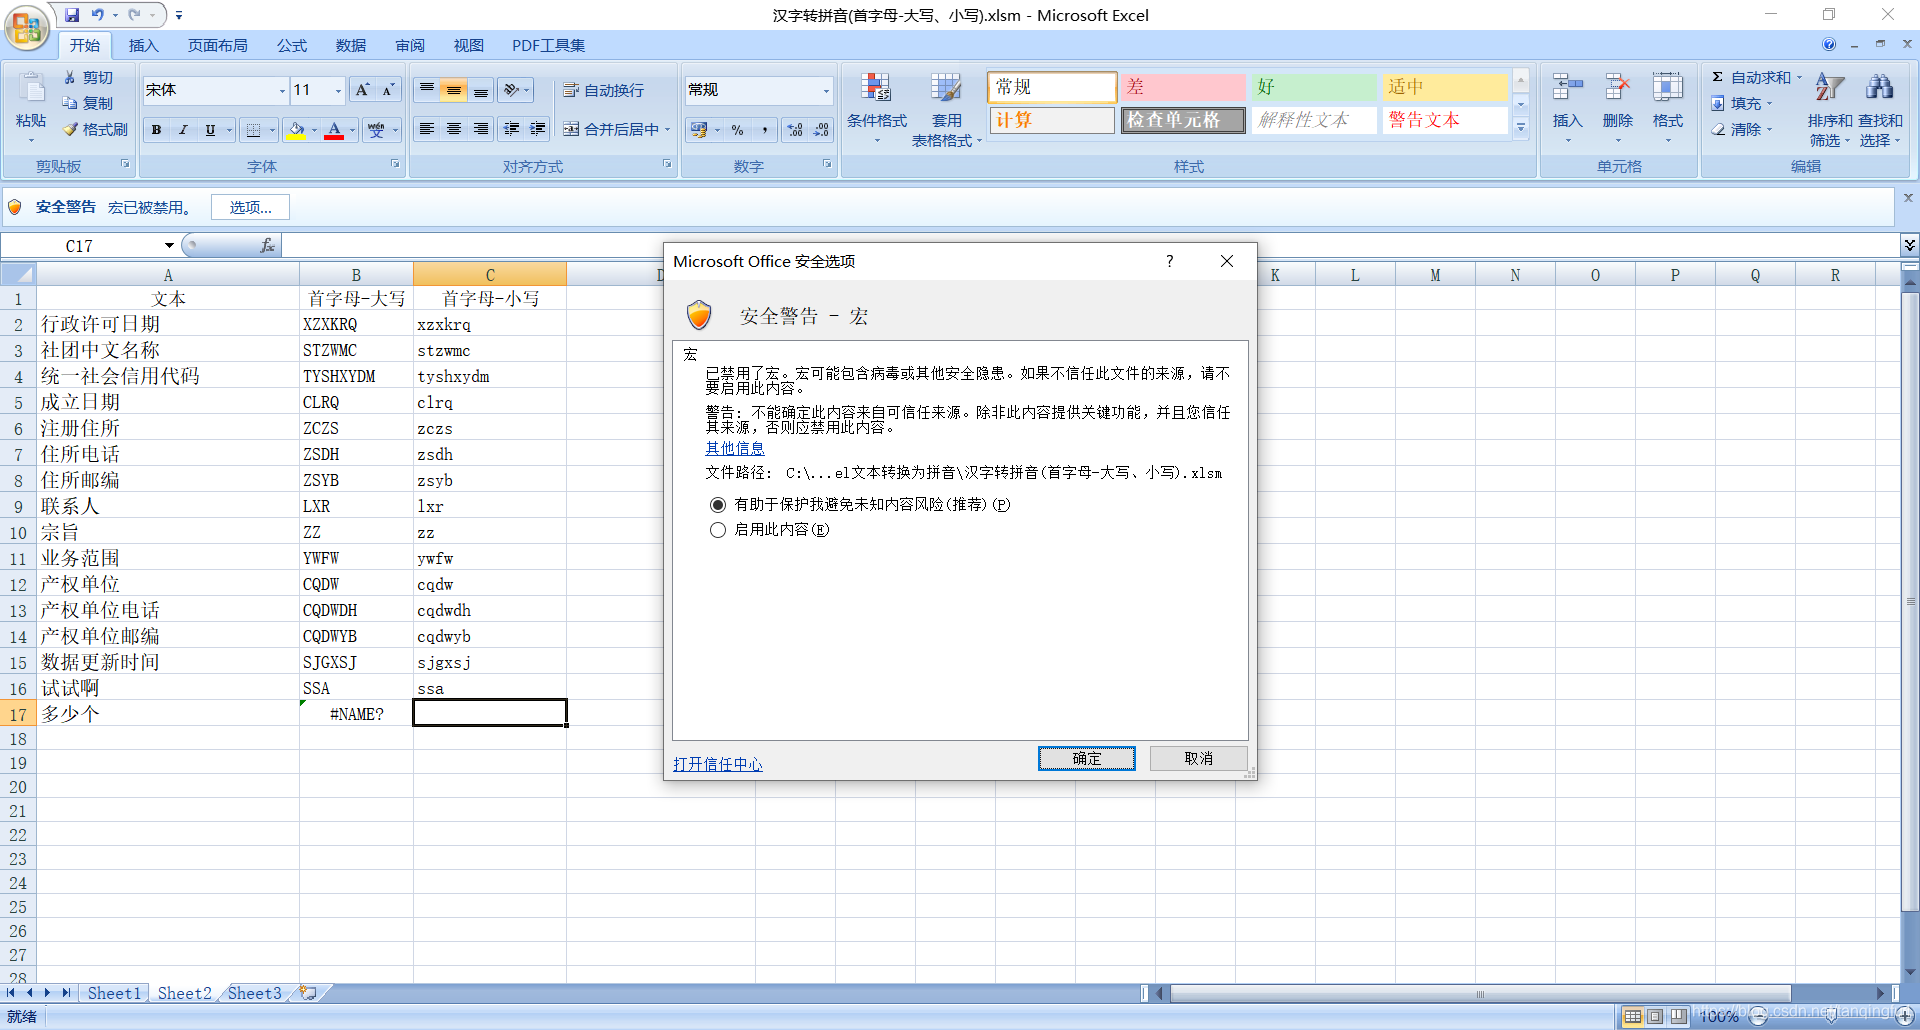Open Find and Select 查找和选择

[x=1880, y=110]
